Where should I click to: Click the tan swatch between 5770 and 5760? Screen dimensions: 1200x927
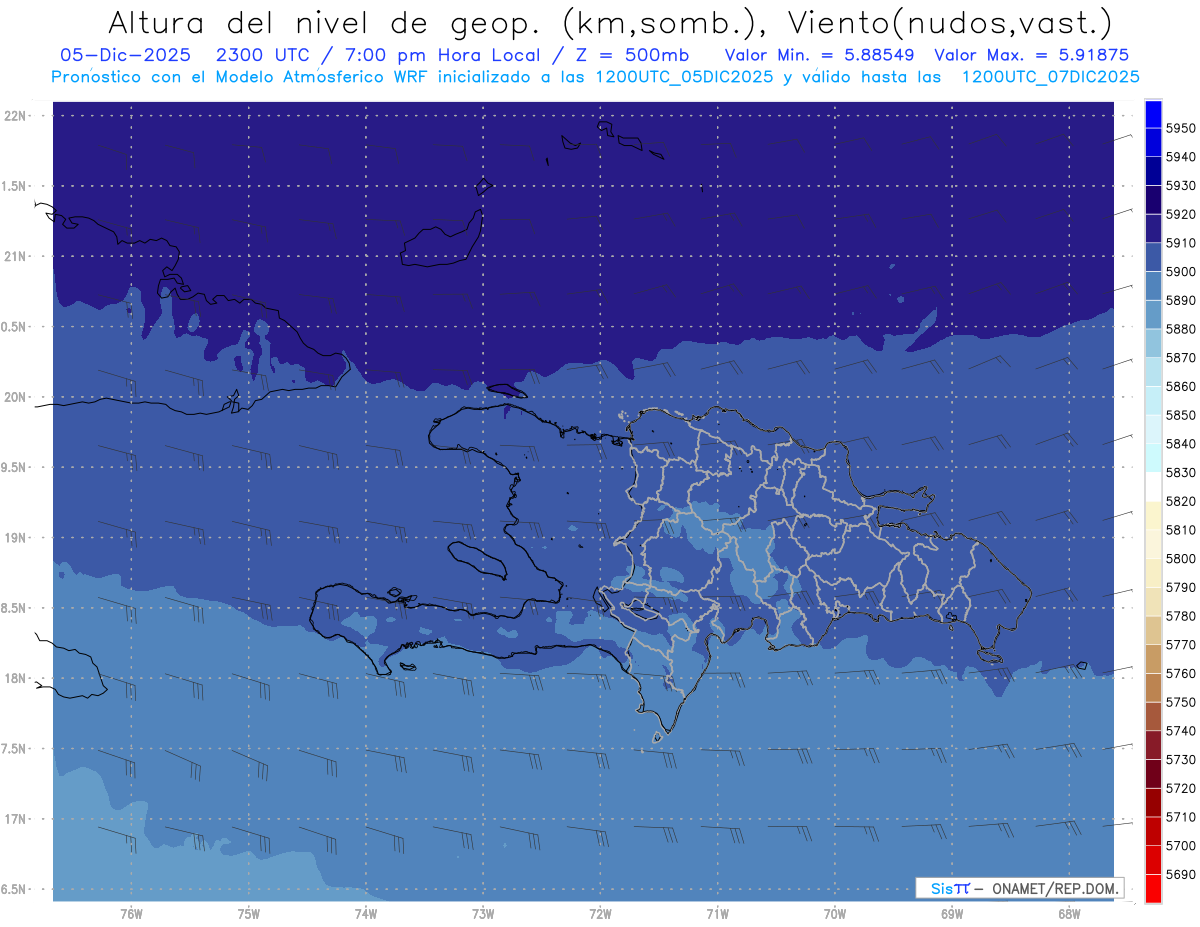pos(1153,658)
